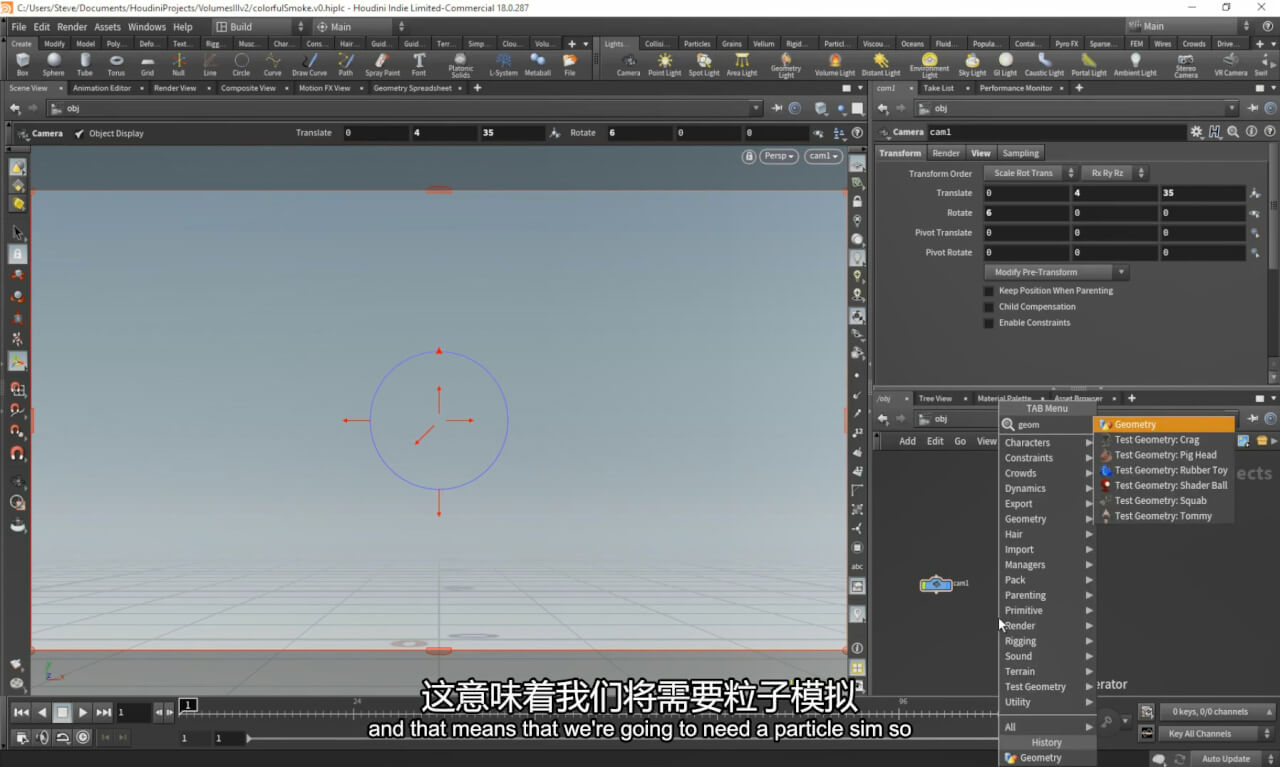This screenshot has height=767, width=1280.
Task: Select the Tube shelf tool
Action: pos(85,65)
